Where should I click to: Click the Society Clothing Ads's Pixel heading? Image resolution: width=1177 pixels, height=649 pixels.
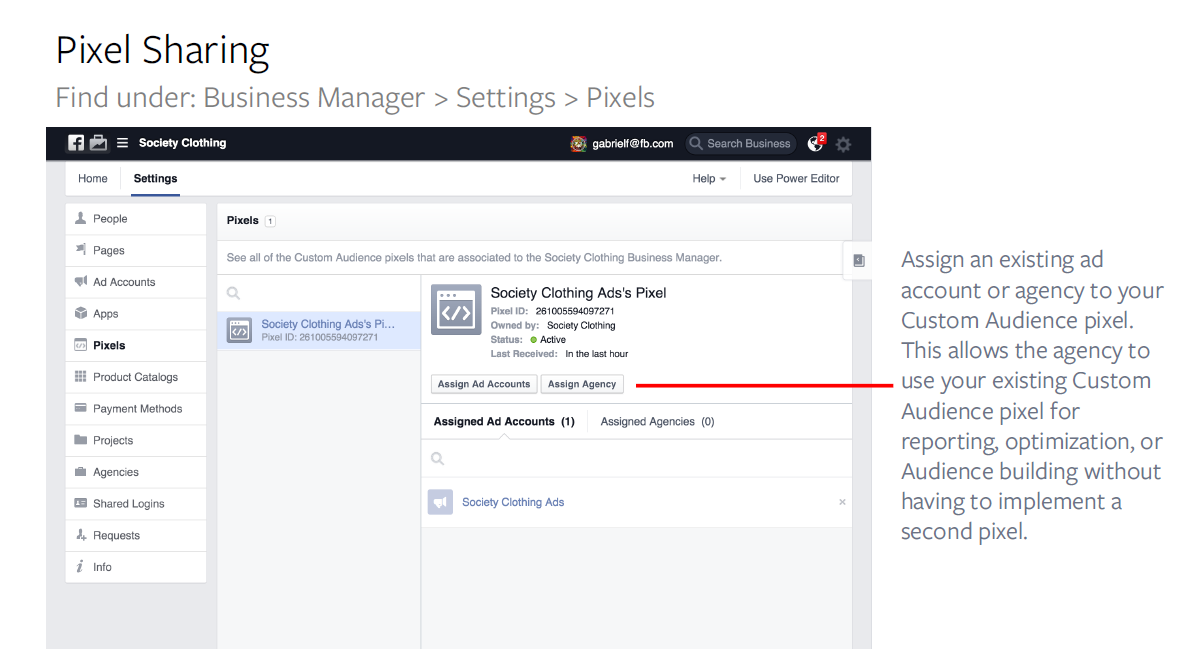coord(578,293)
